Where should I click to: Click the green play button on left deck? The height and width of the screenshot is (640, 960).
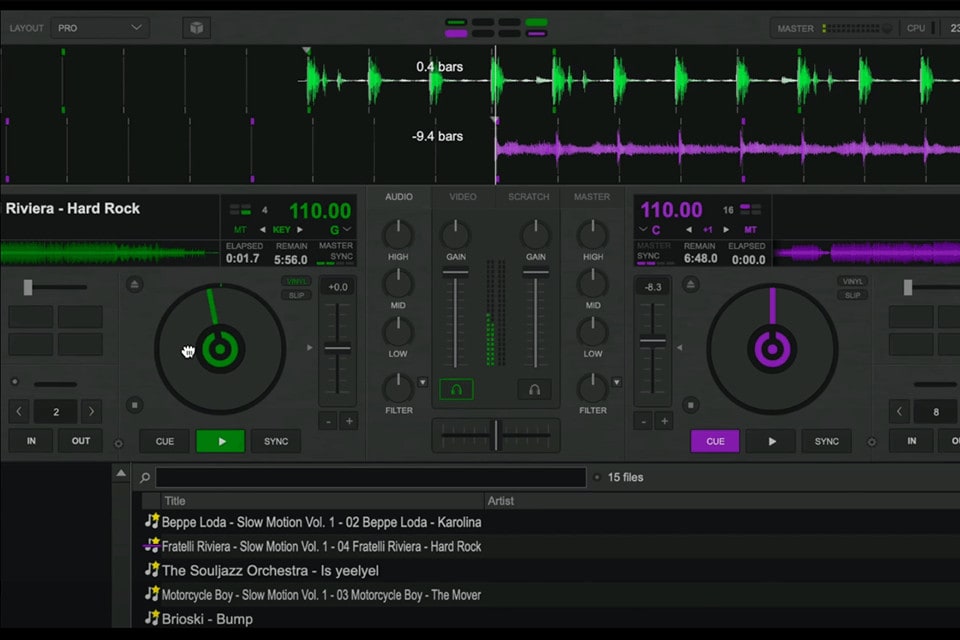tap(221, 441)
